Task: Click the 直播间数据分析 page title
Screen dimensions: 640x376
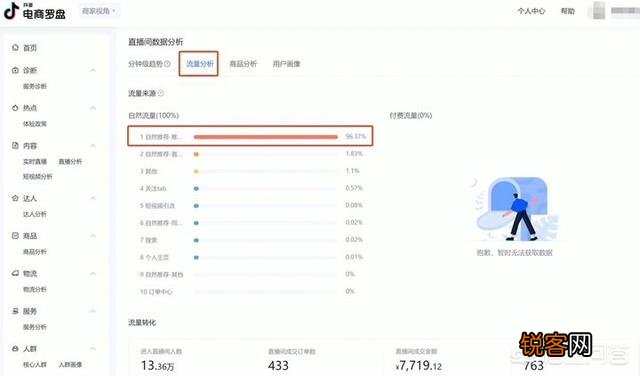Action: click(x=156, y=42)
